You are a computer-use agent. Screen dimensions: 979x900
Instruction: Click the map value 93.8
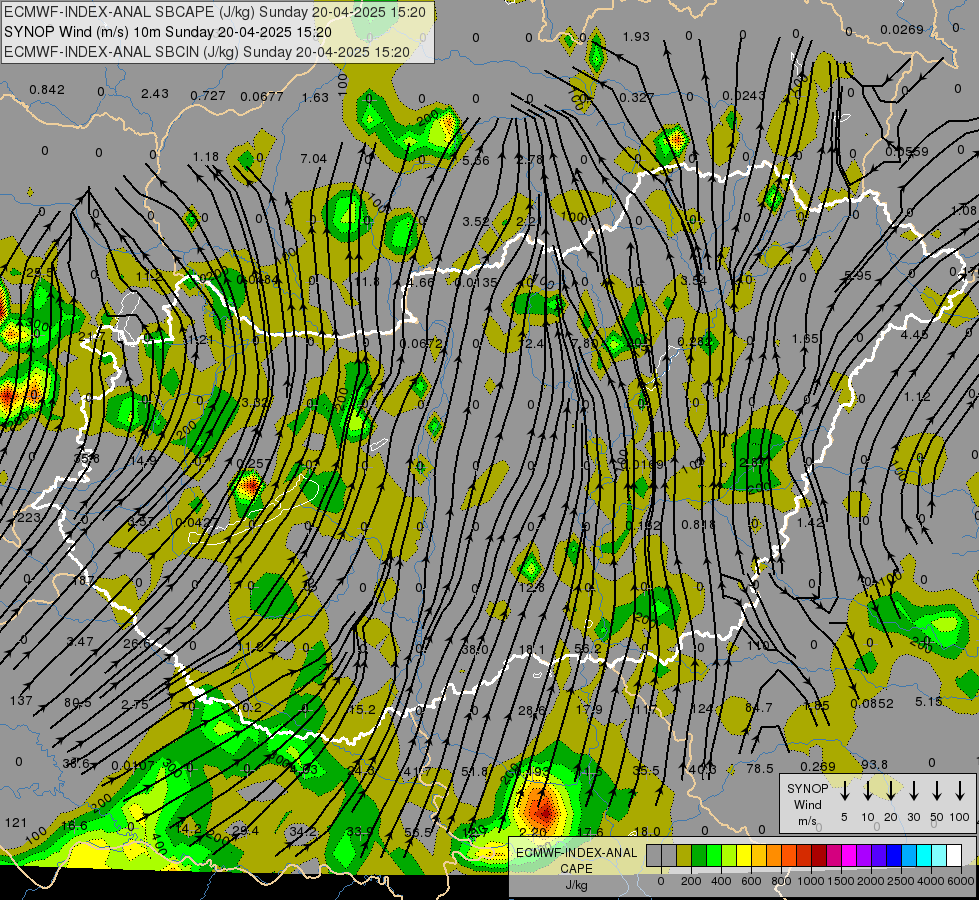pyautogui.click(x=874, y=765)
